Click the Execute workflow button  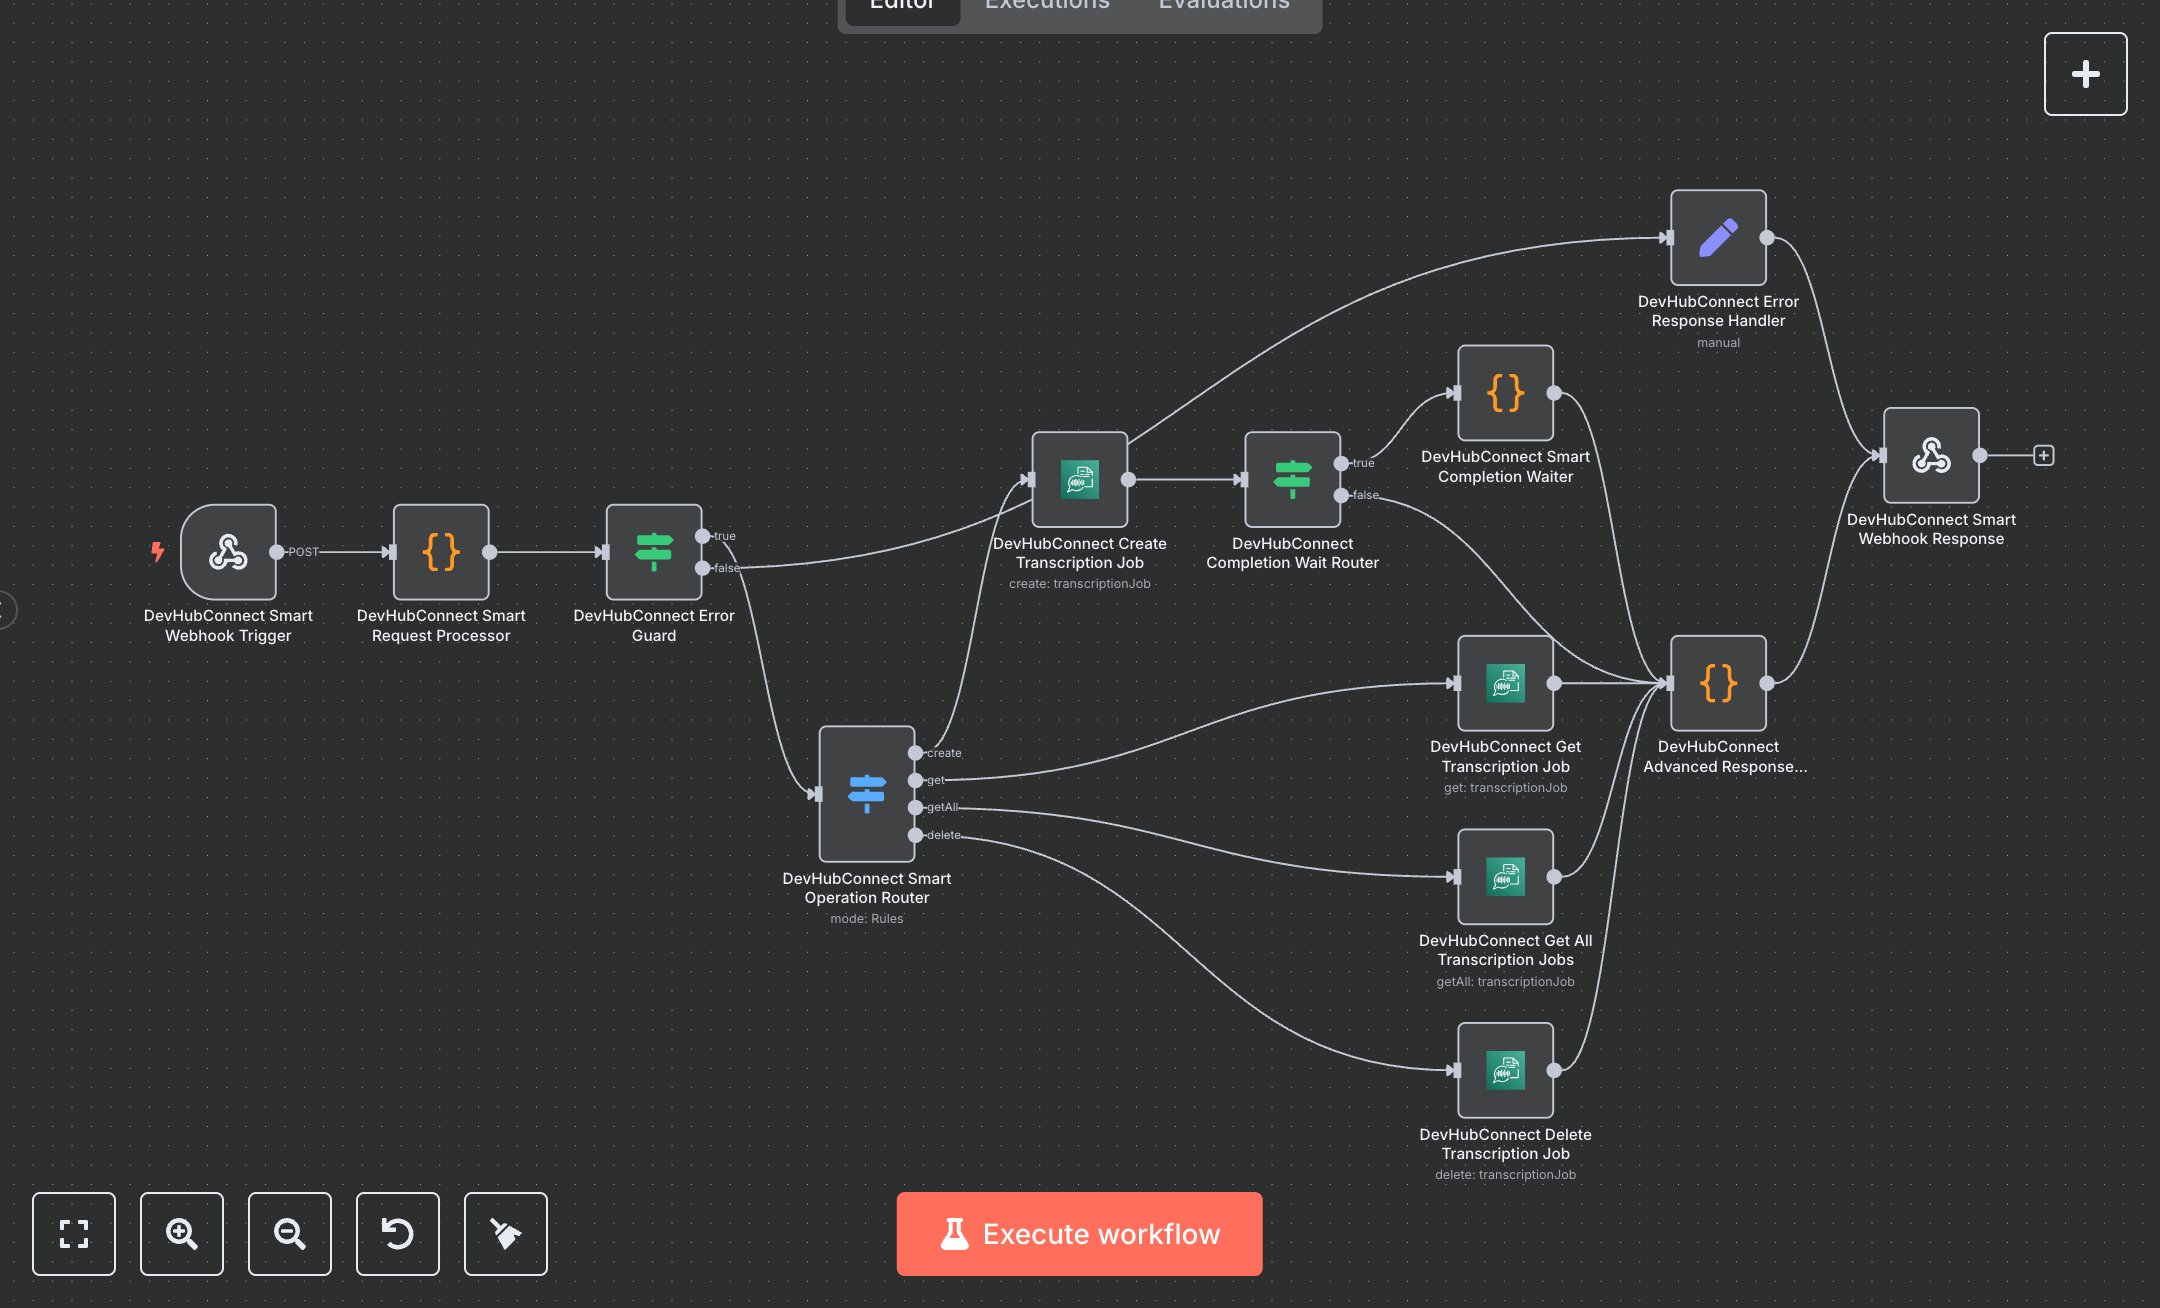point(1079,1233)
